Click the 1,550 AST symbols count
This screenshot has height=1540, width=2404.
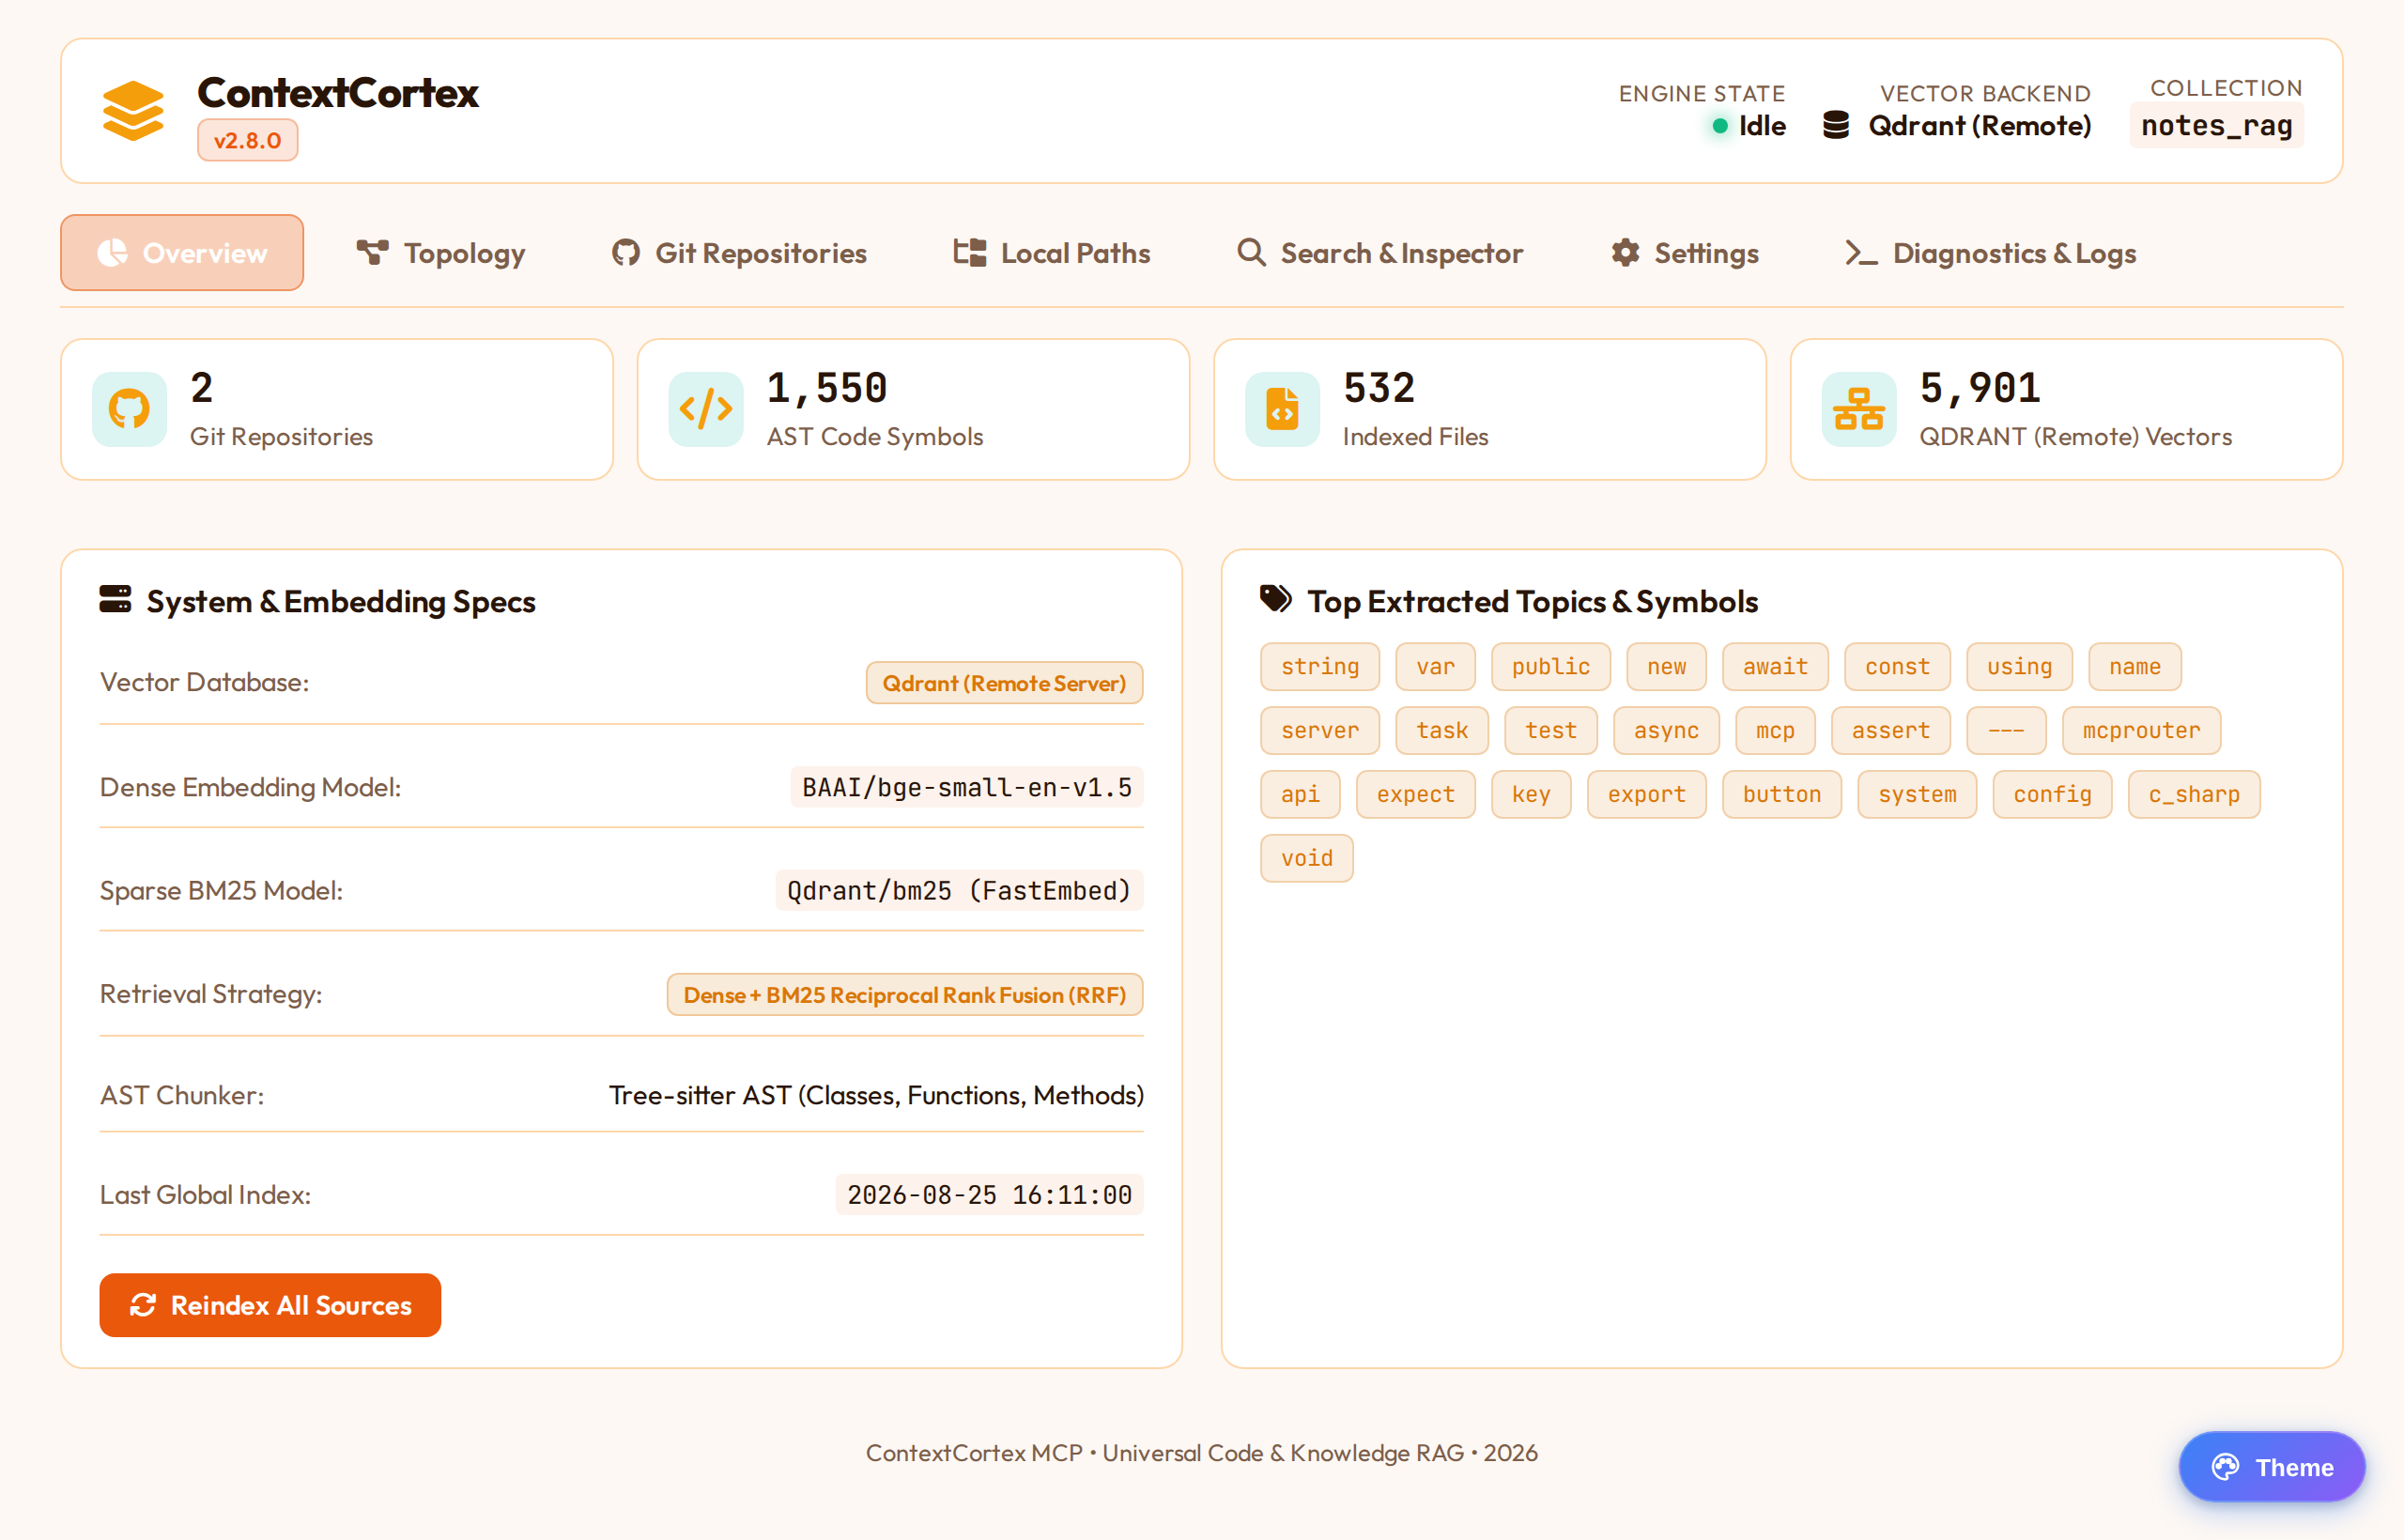click(827, 388)
